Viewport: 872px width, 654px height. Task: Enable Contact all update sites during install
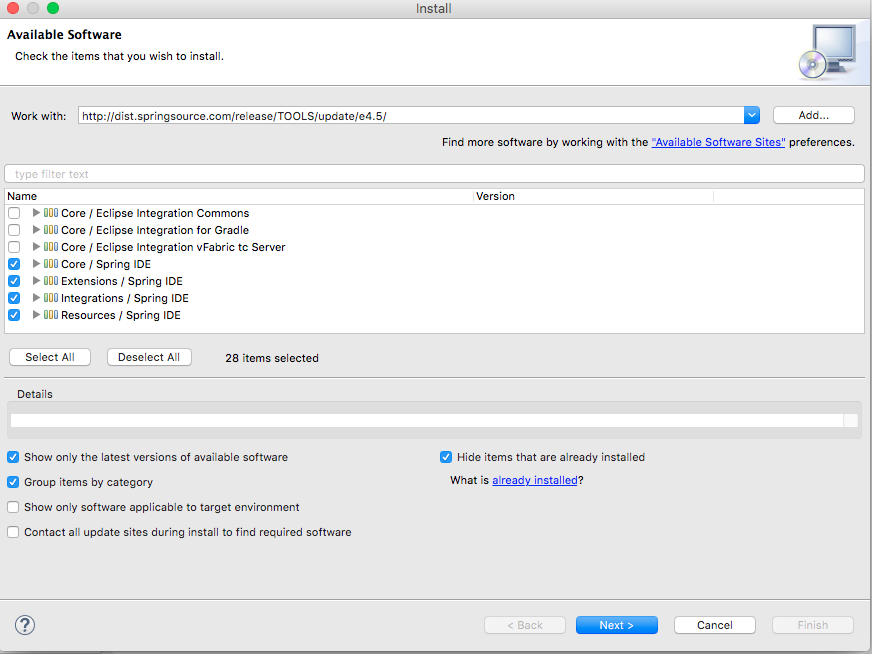coord(13,532)
